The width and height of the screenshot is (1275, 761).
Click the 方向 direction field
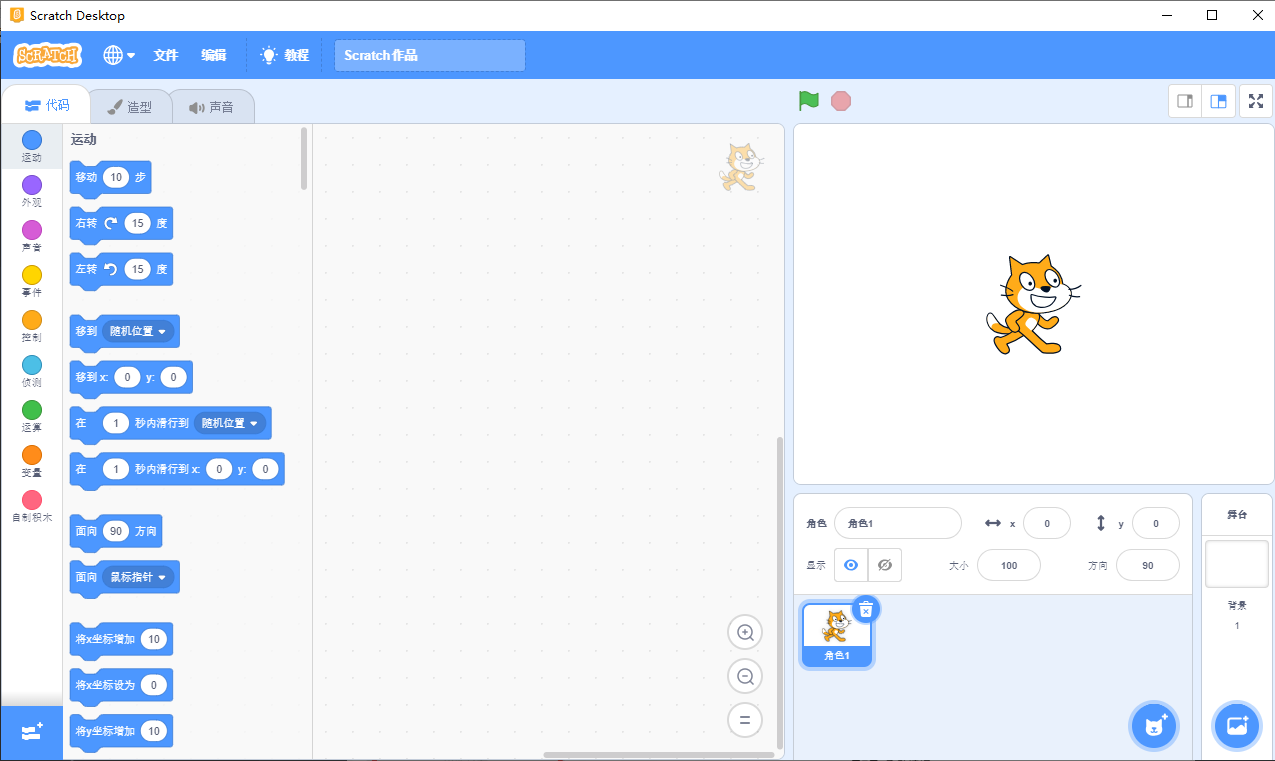click(1148, 565)
